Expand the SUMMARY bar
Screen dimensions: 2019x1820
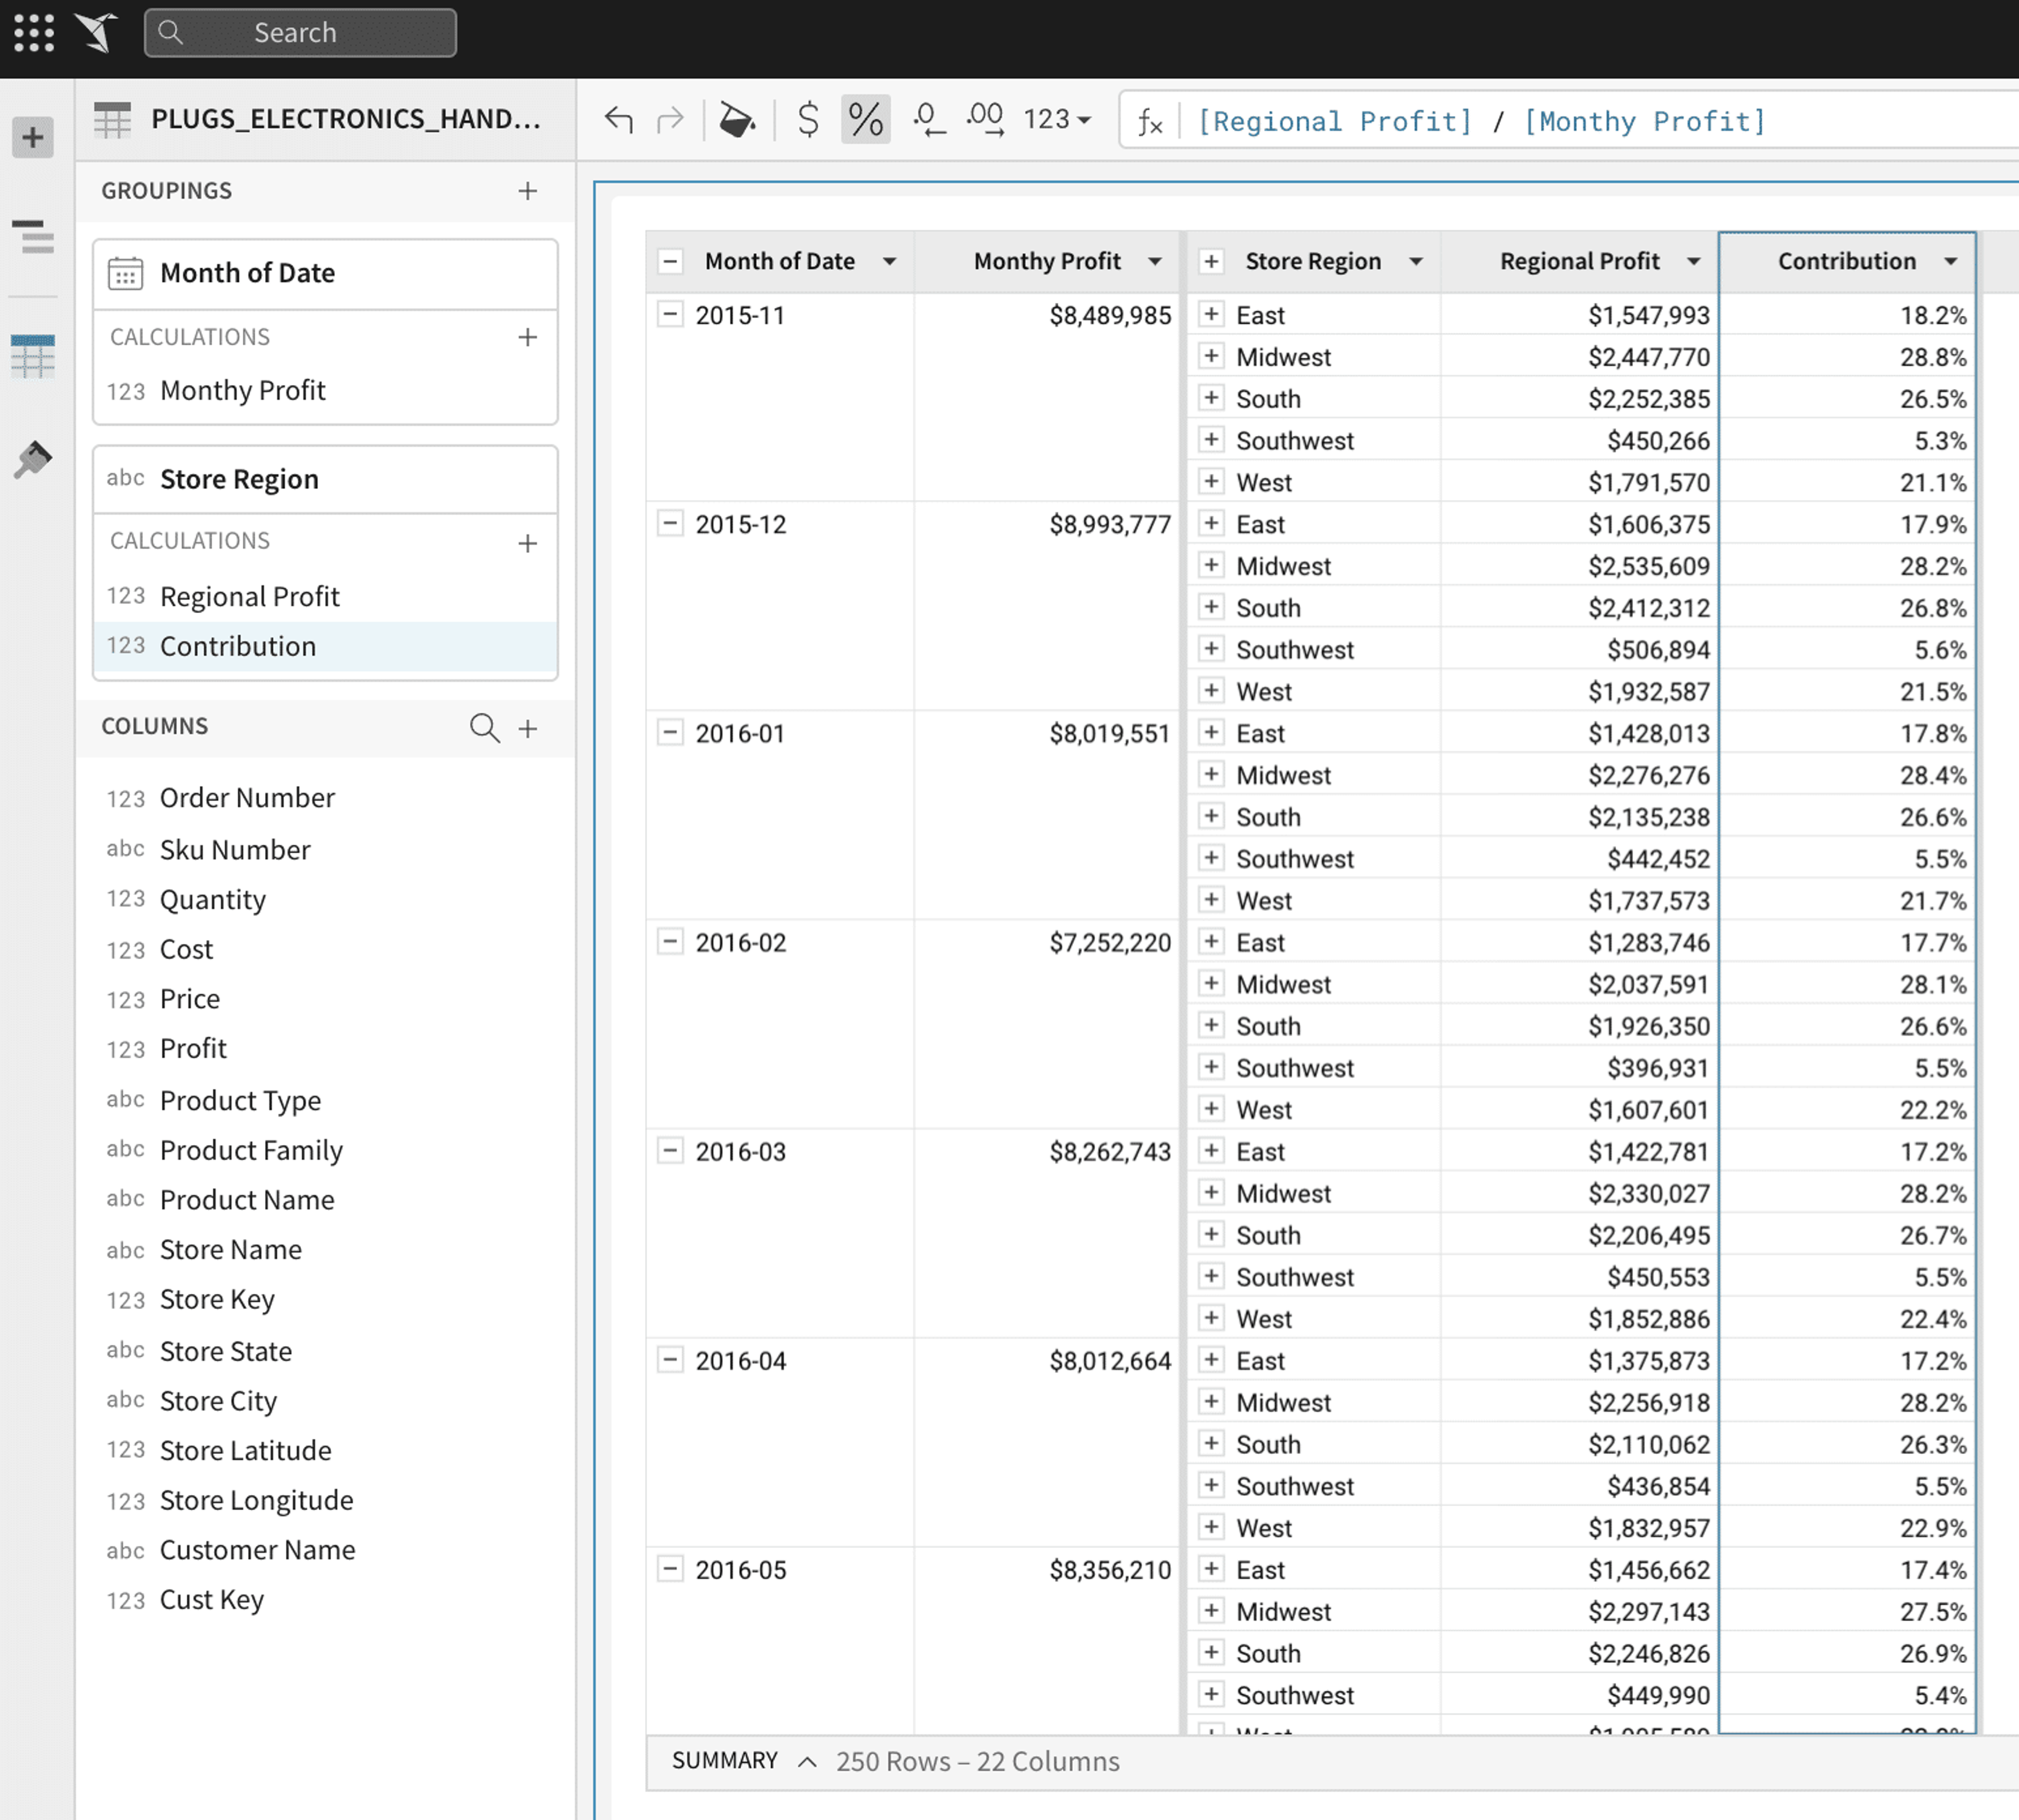pos(807,1762)
